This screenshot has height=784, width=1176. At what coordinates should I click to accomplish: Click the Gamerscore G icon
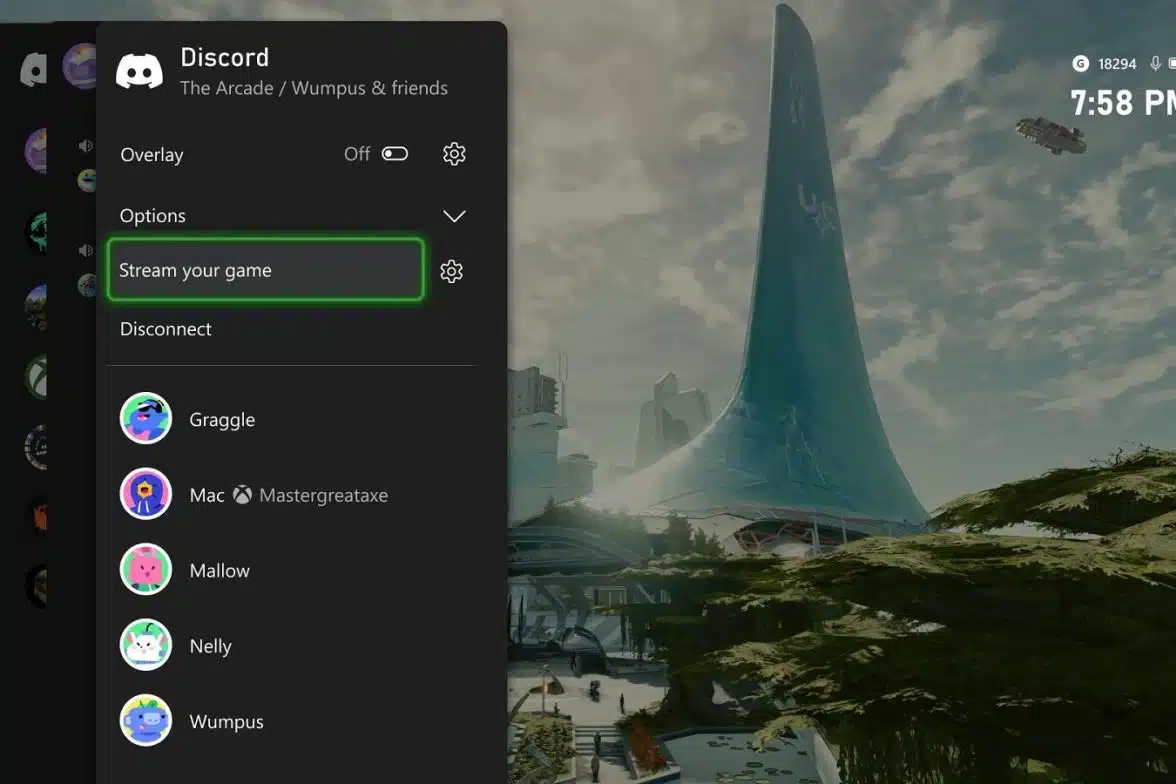[x=1080, y=64]
